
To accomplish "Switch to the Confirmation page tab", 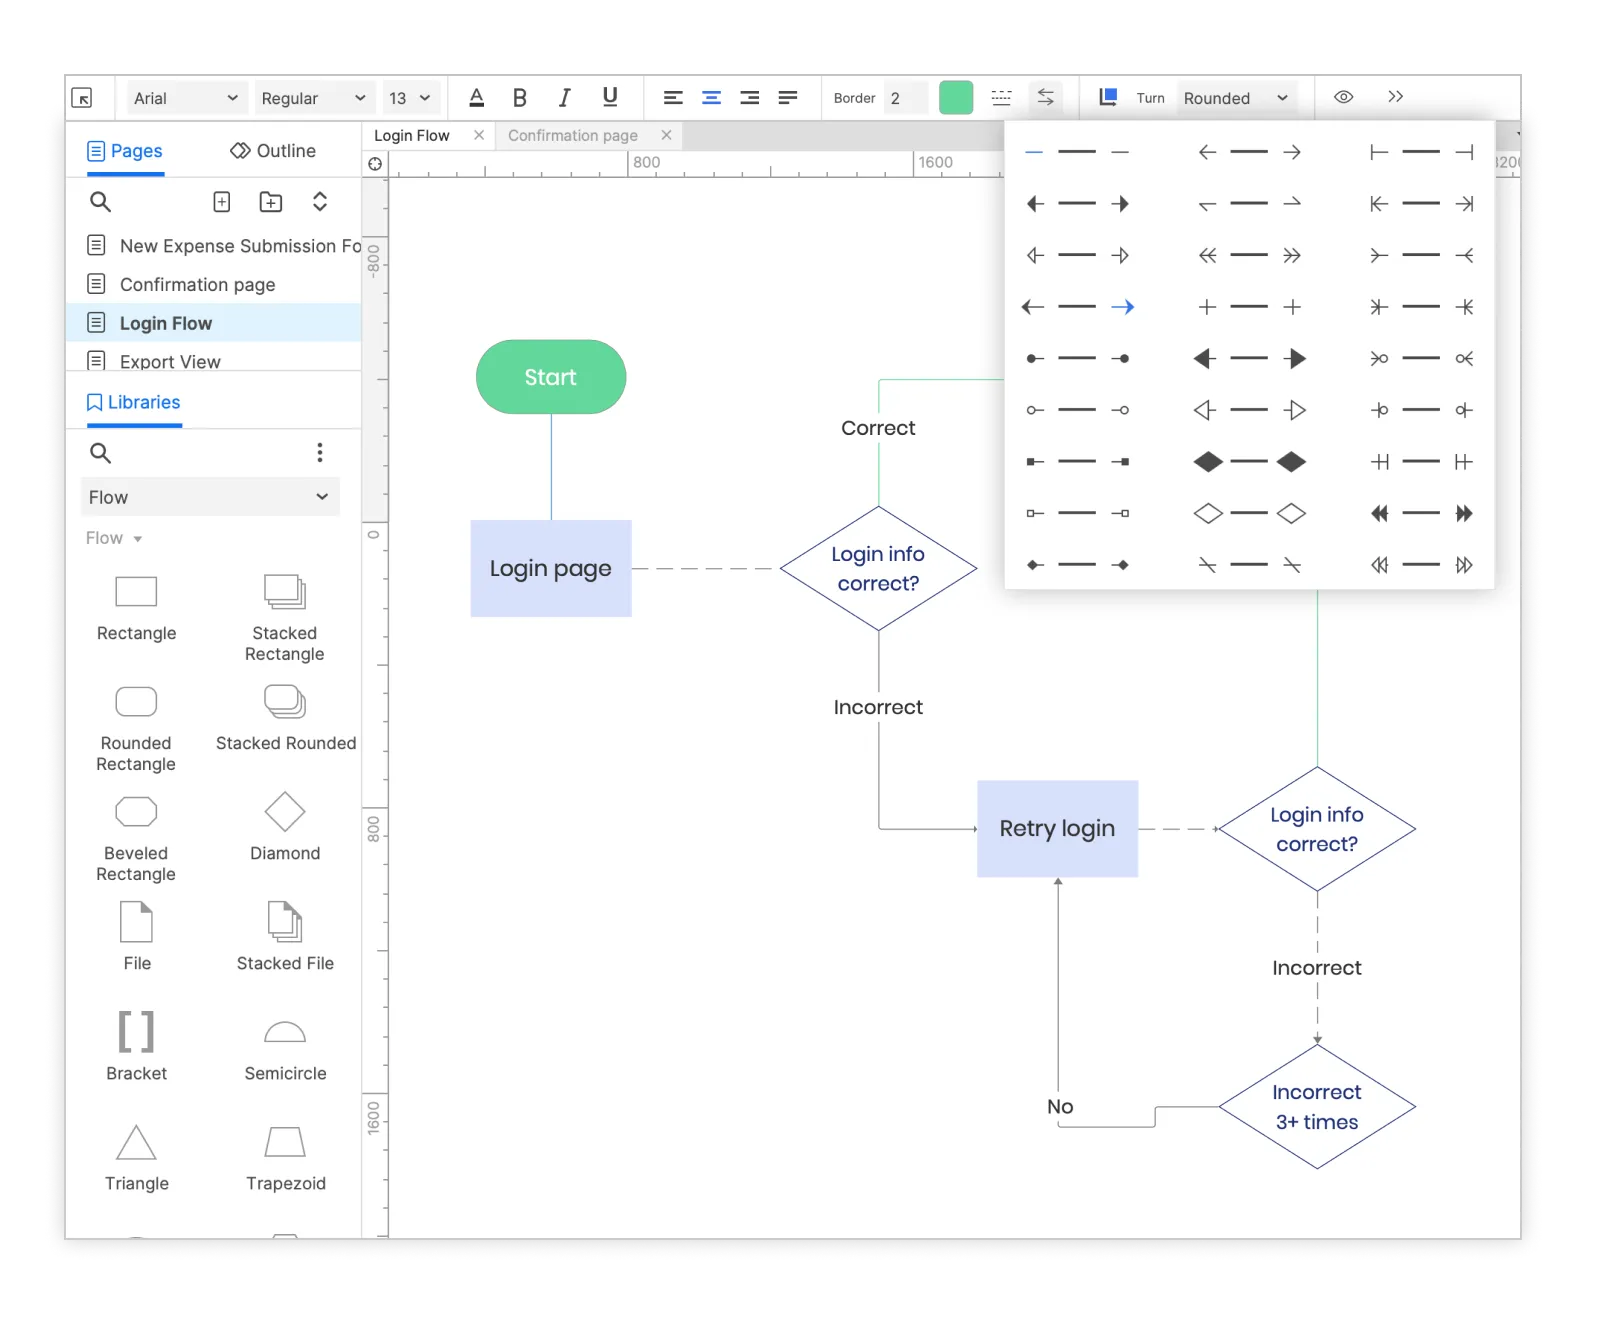I will 573,136.
